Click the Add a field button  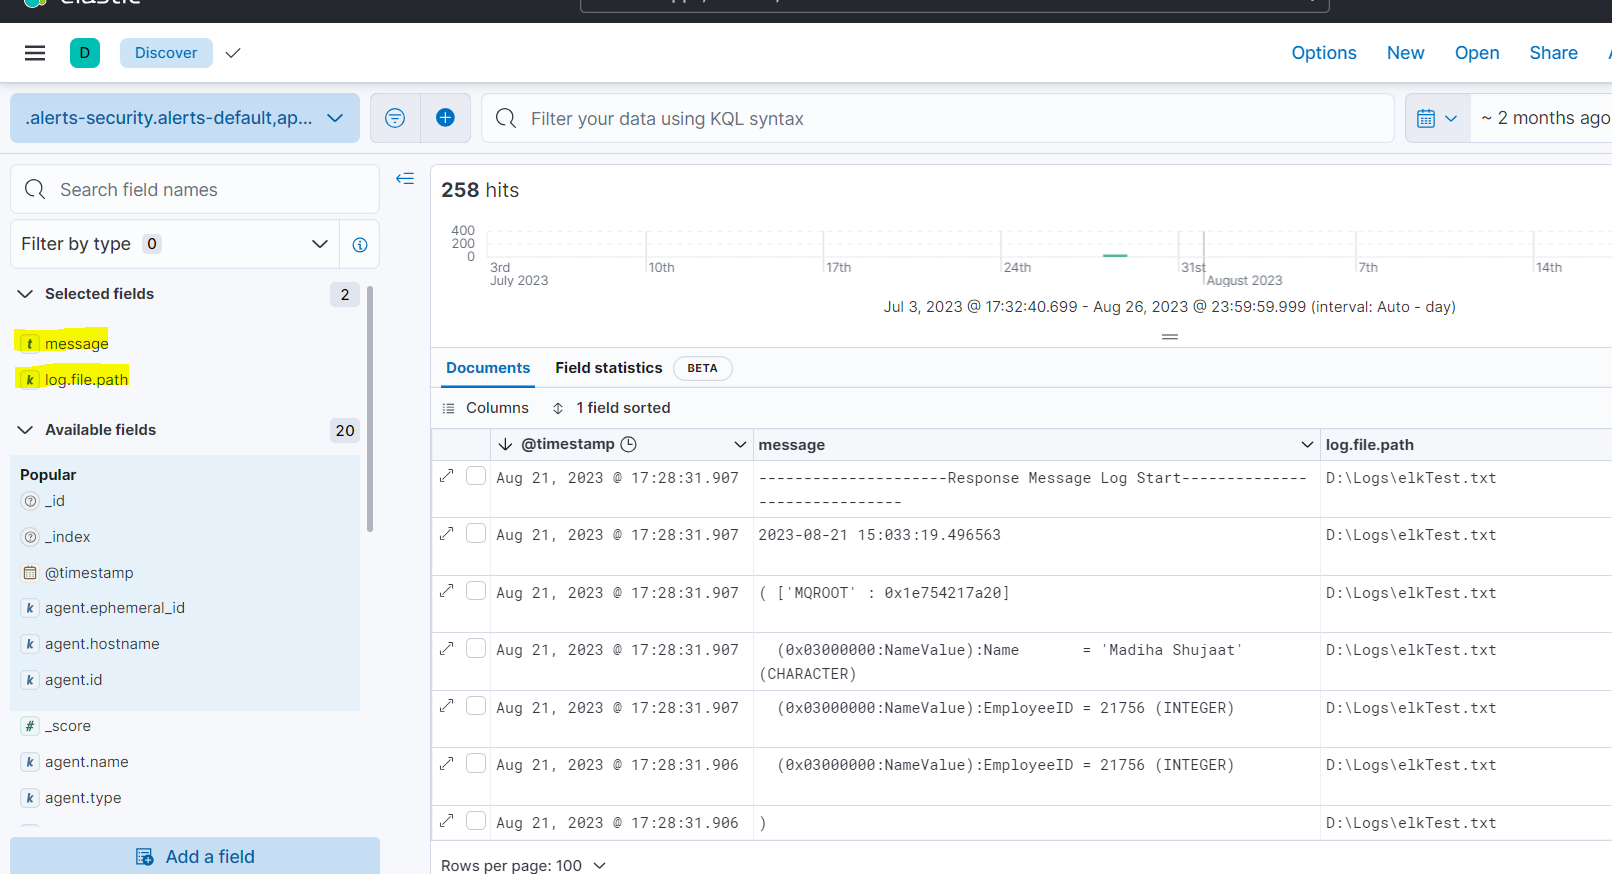tap(195, 856)
